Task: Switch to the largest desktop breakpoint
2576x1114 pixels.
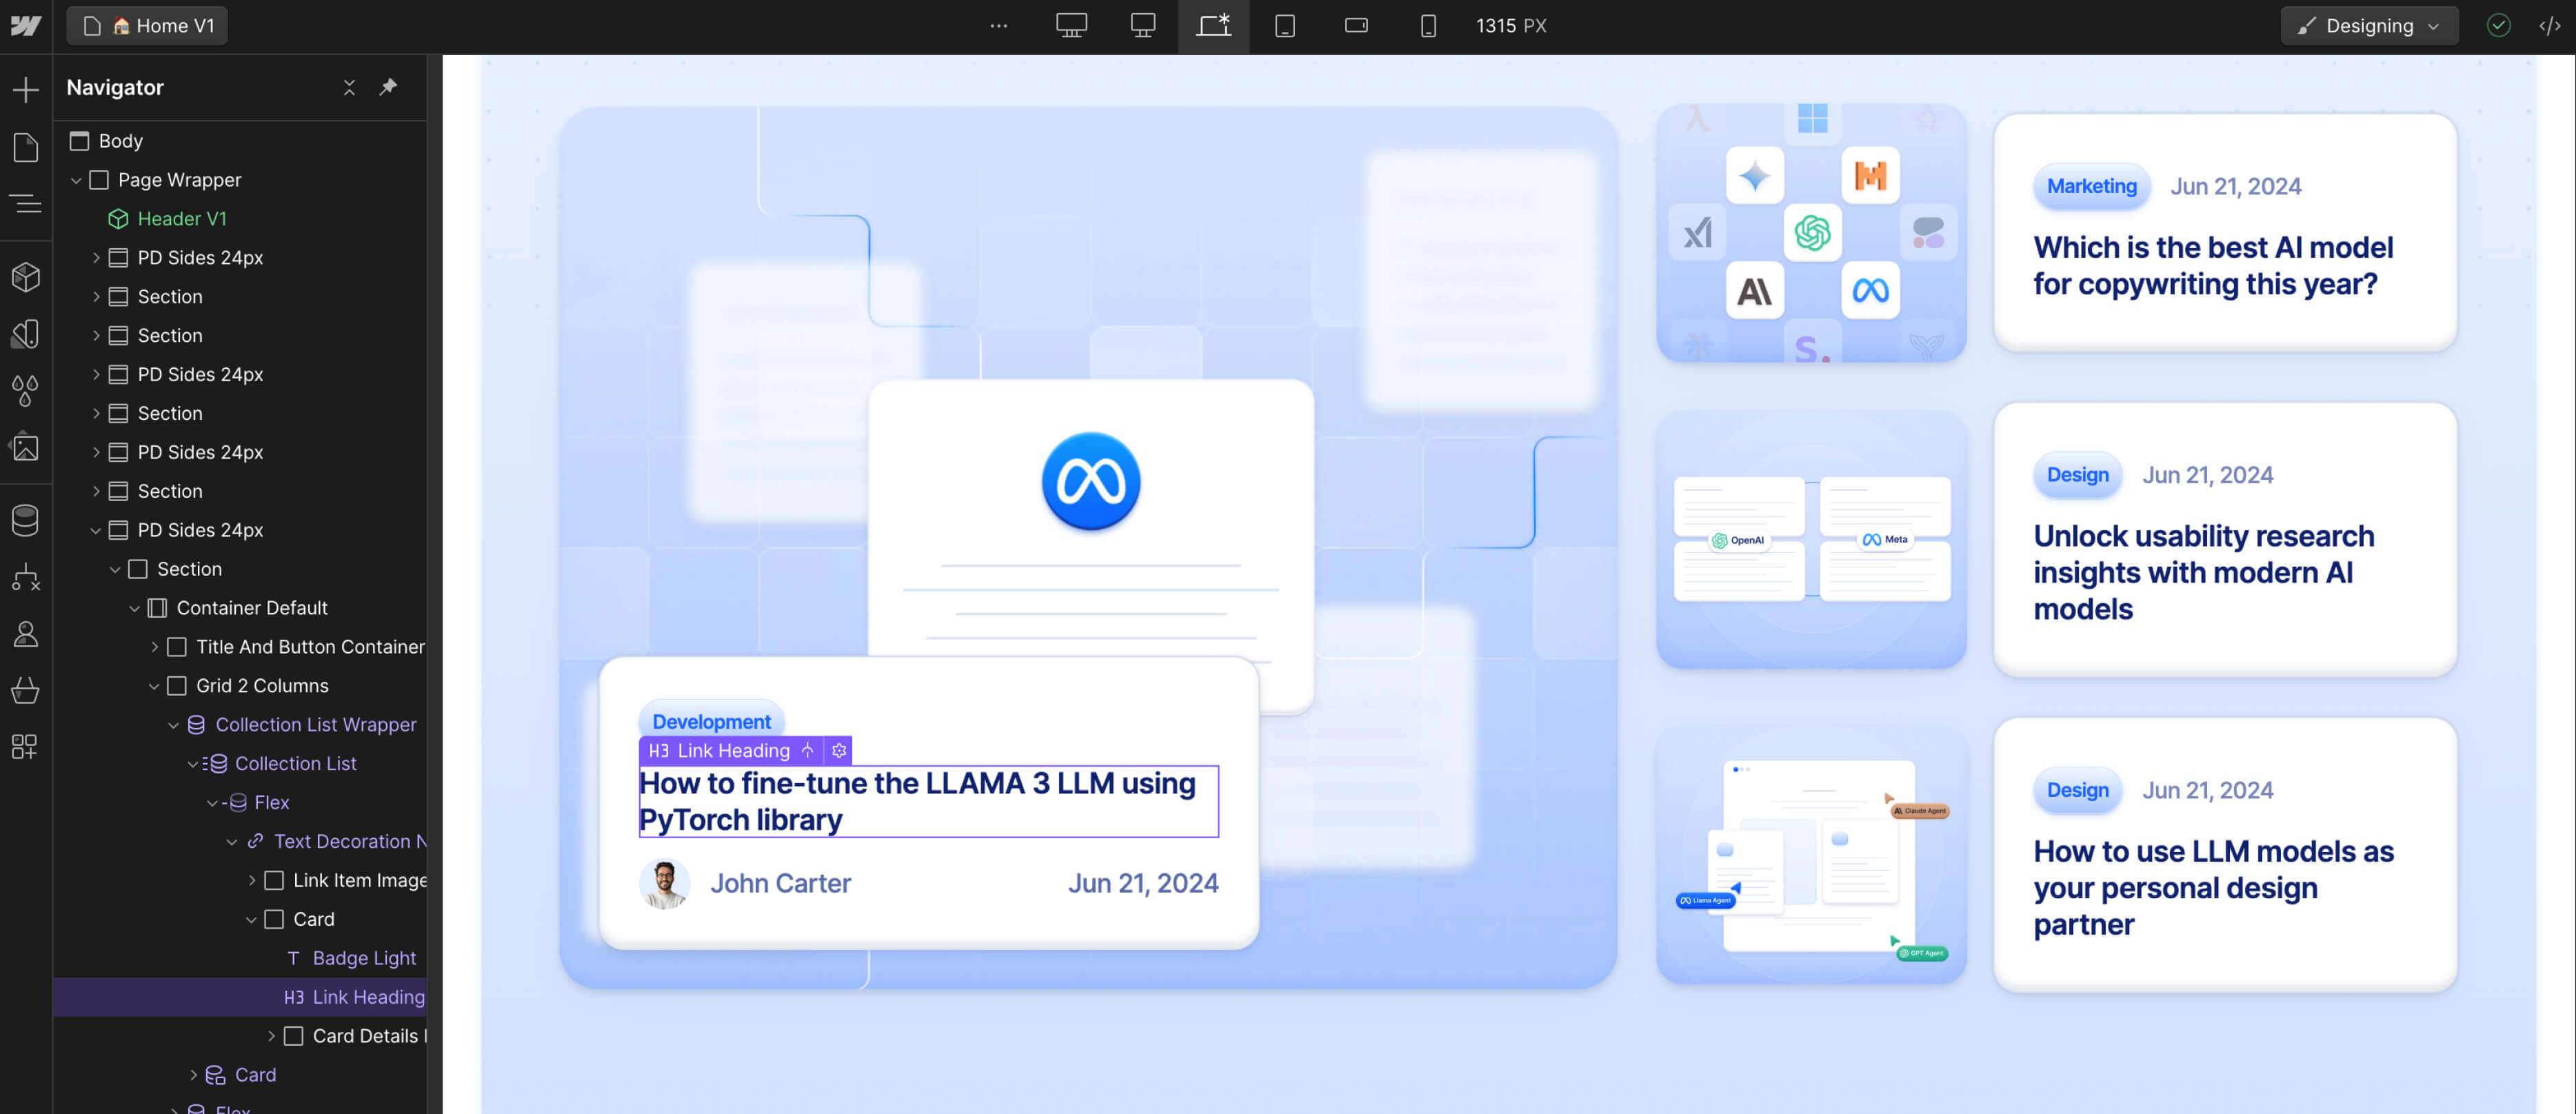Action: click(x=1071, y=26)
